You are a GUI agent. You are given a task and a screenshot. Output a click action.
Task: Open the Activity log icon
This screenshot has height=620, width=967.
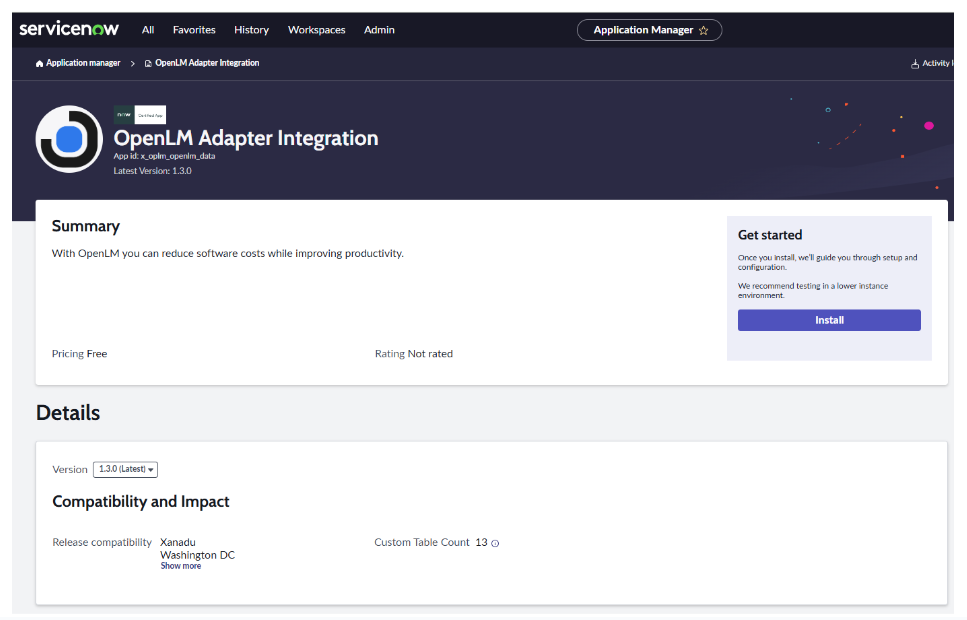pyautogui.click(x=915, y=64)
